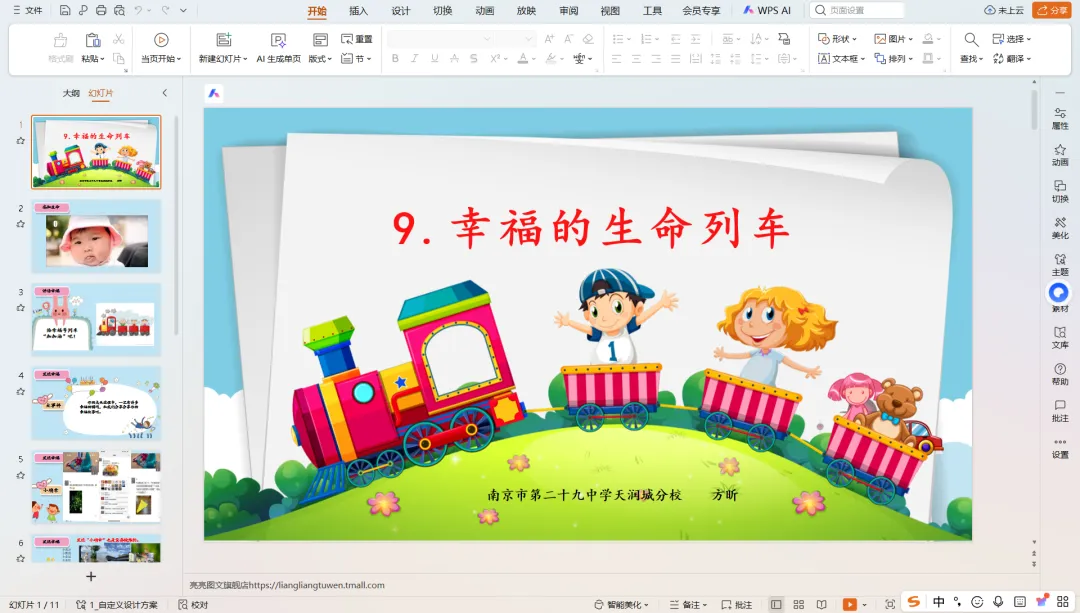Open the 图片 picture dropdown
The image size is (1080, 613).
893,39
